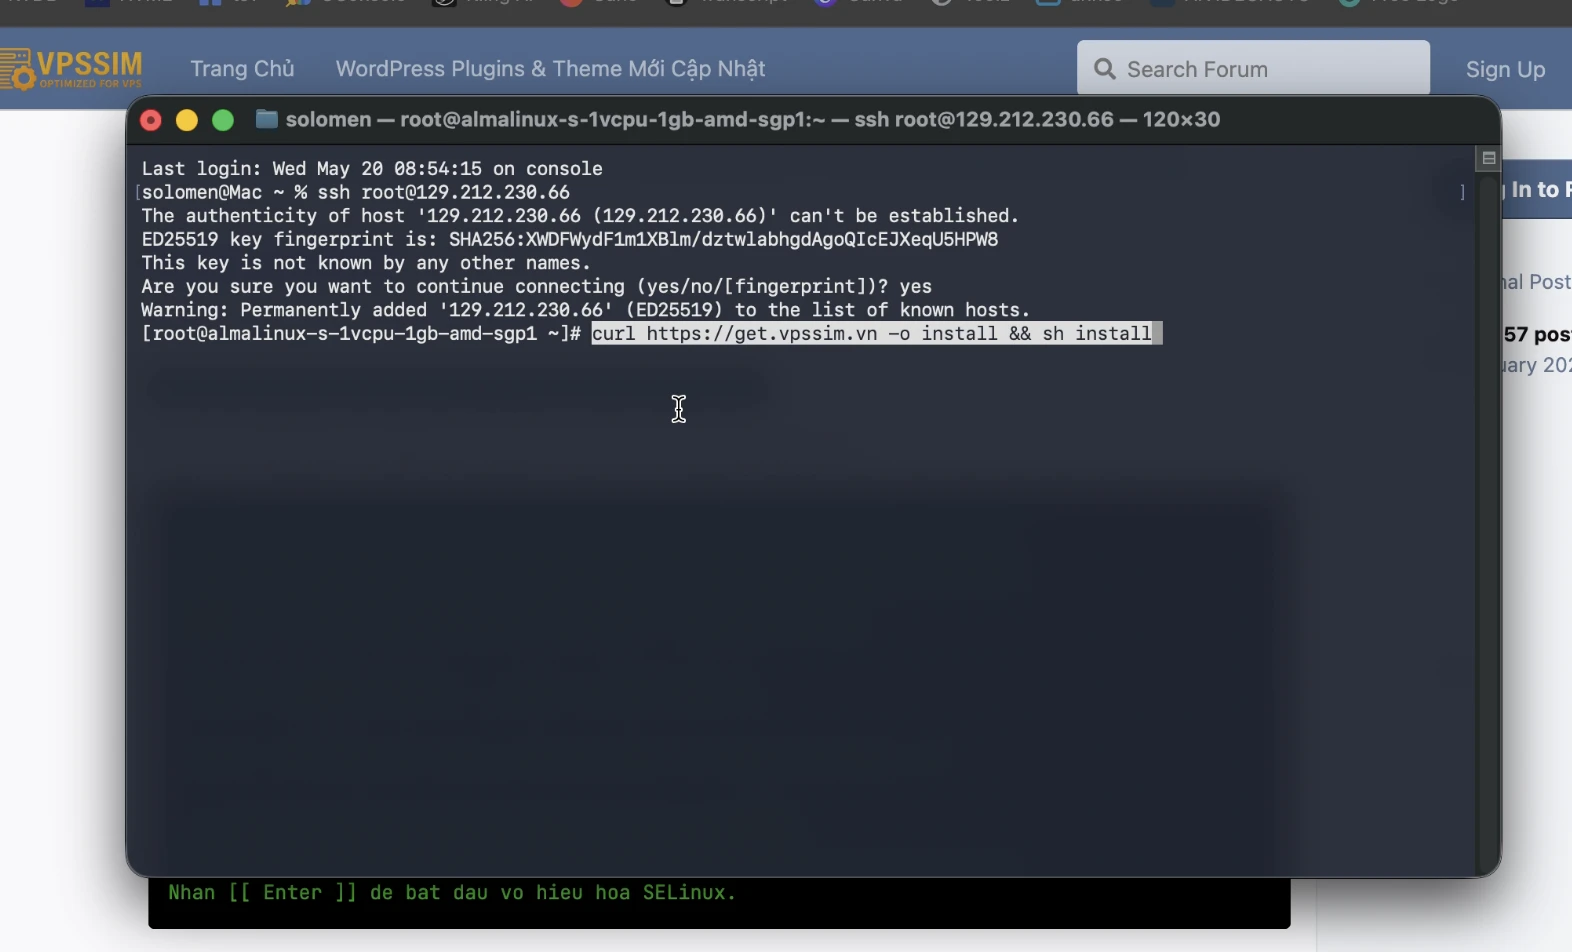Open the Trang Chủ menu item
This screenshot has width=1572, height=952.
242,69
